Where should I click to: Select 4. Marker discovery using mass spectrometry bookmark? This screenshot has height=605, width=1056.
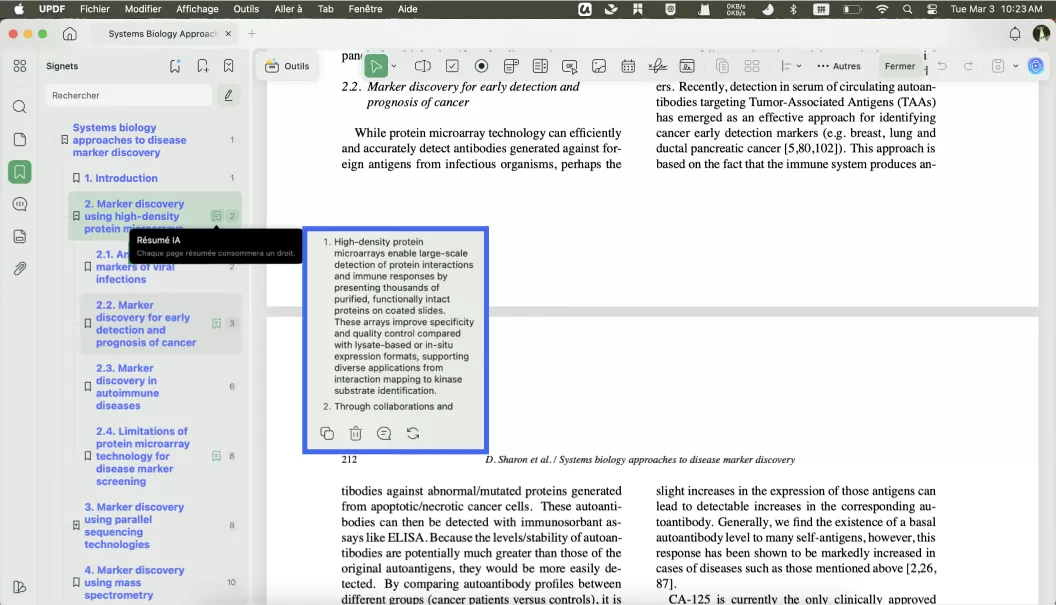tap(133, 582)
